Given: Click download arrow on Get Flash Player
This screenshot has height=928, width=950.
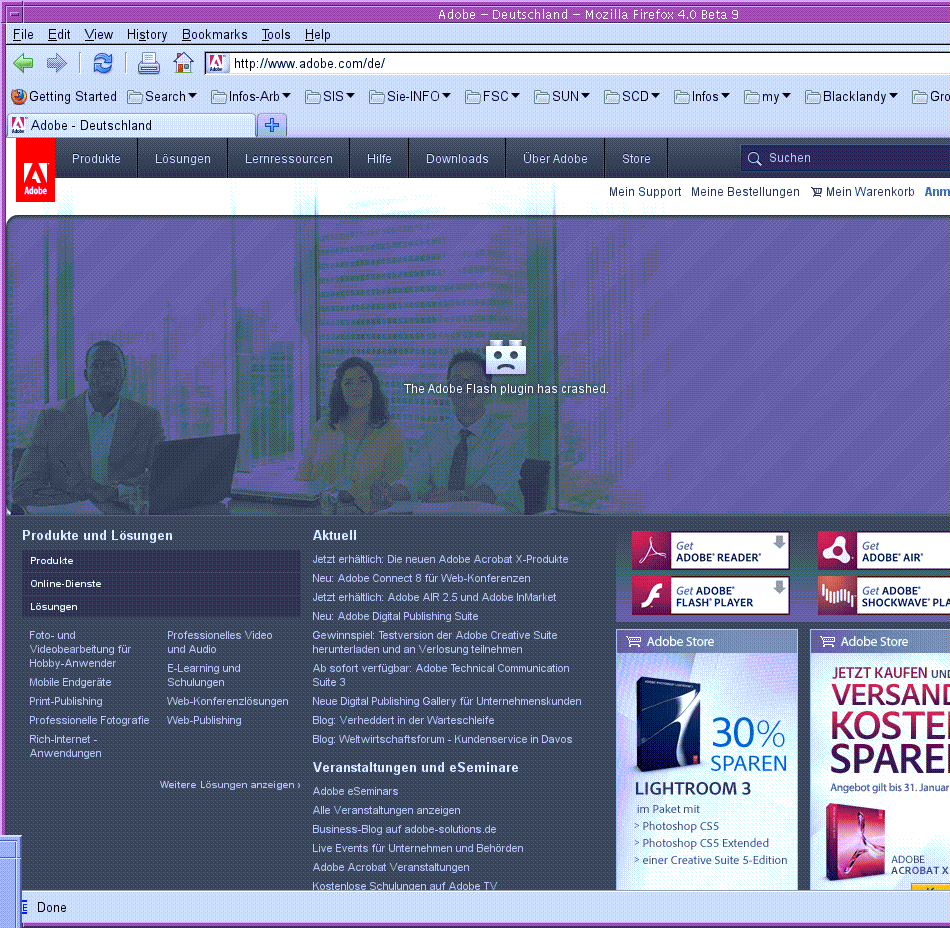Looking at the screenshot, I should coord(779,586).
